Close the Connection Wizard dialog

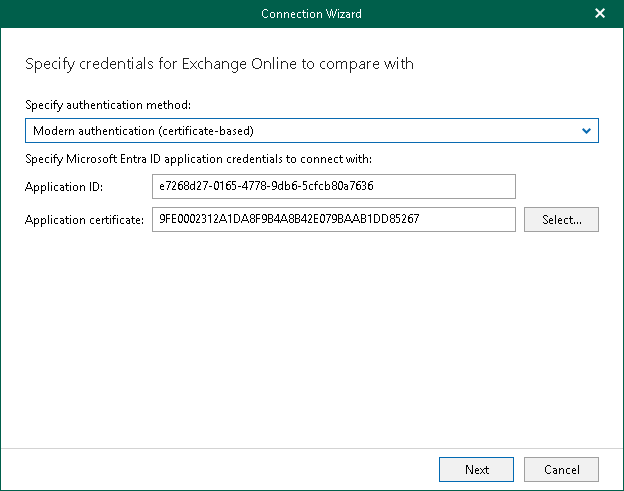coord(599,14)
